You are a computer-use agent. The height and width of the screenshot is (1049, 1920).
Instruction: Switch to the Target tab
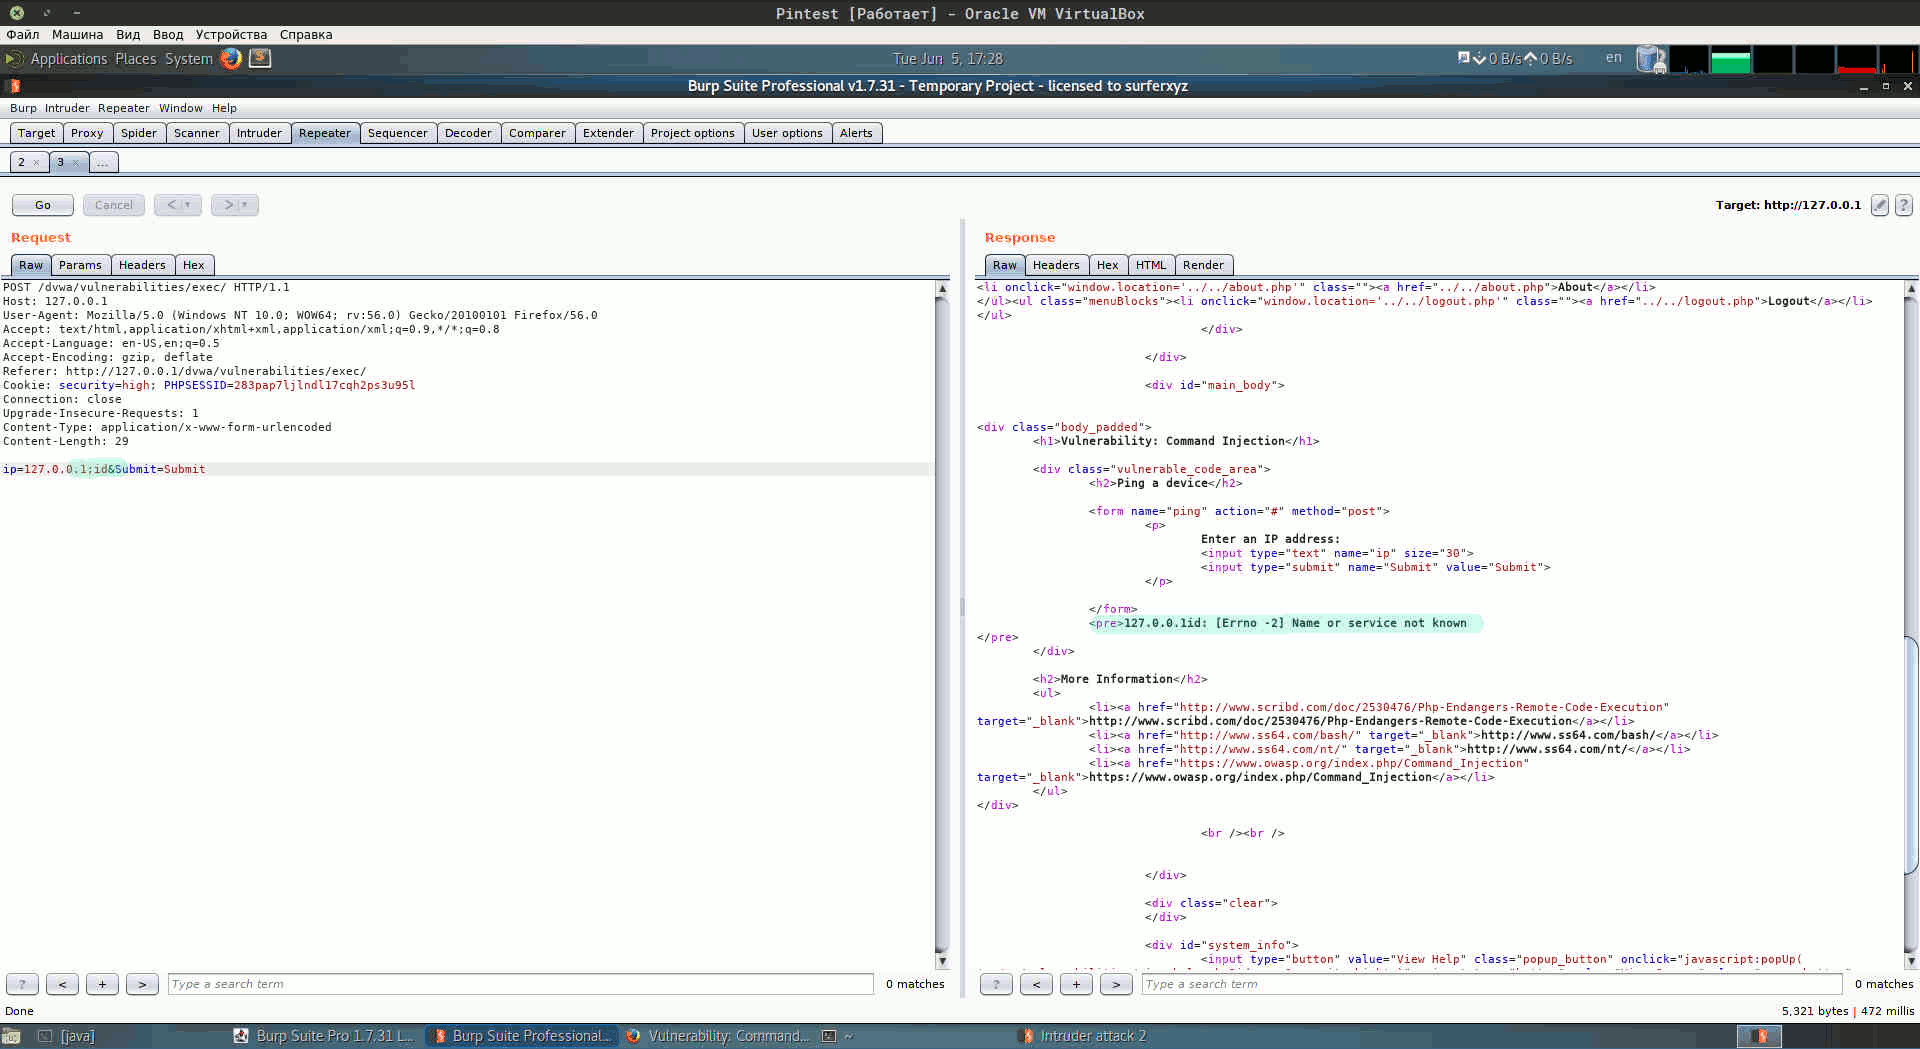(36, 133)
